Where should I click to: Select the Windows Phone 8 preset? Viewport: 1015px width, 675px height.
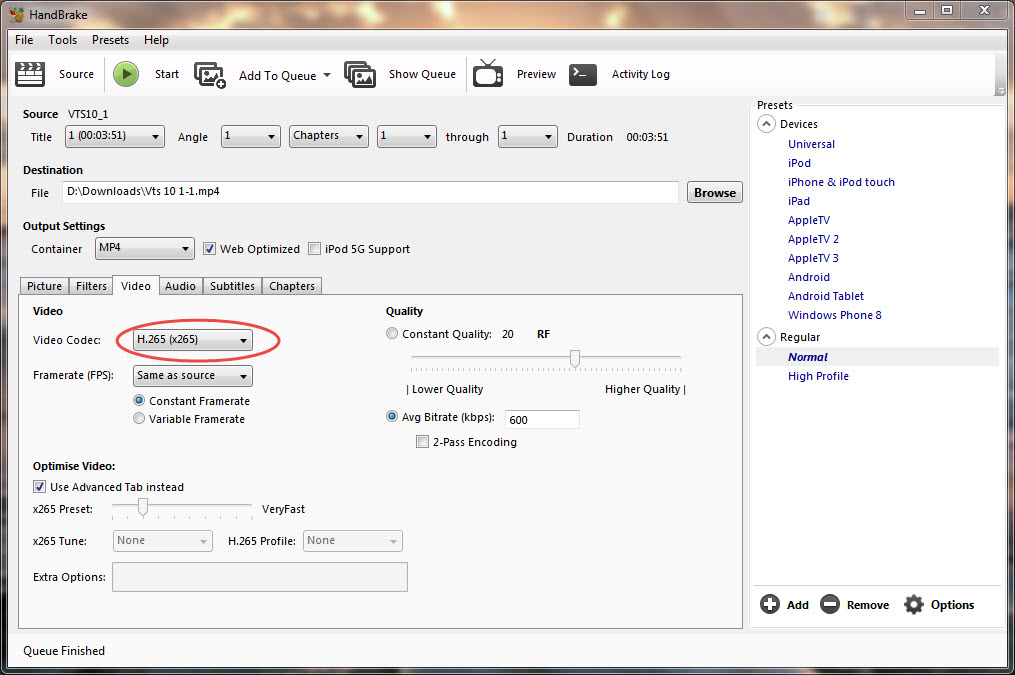(834, 315)
